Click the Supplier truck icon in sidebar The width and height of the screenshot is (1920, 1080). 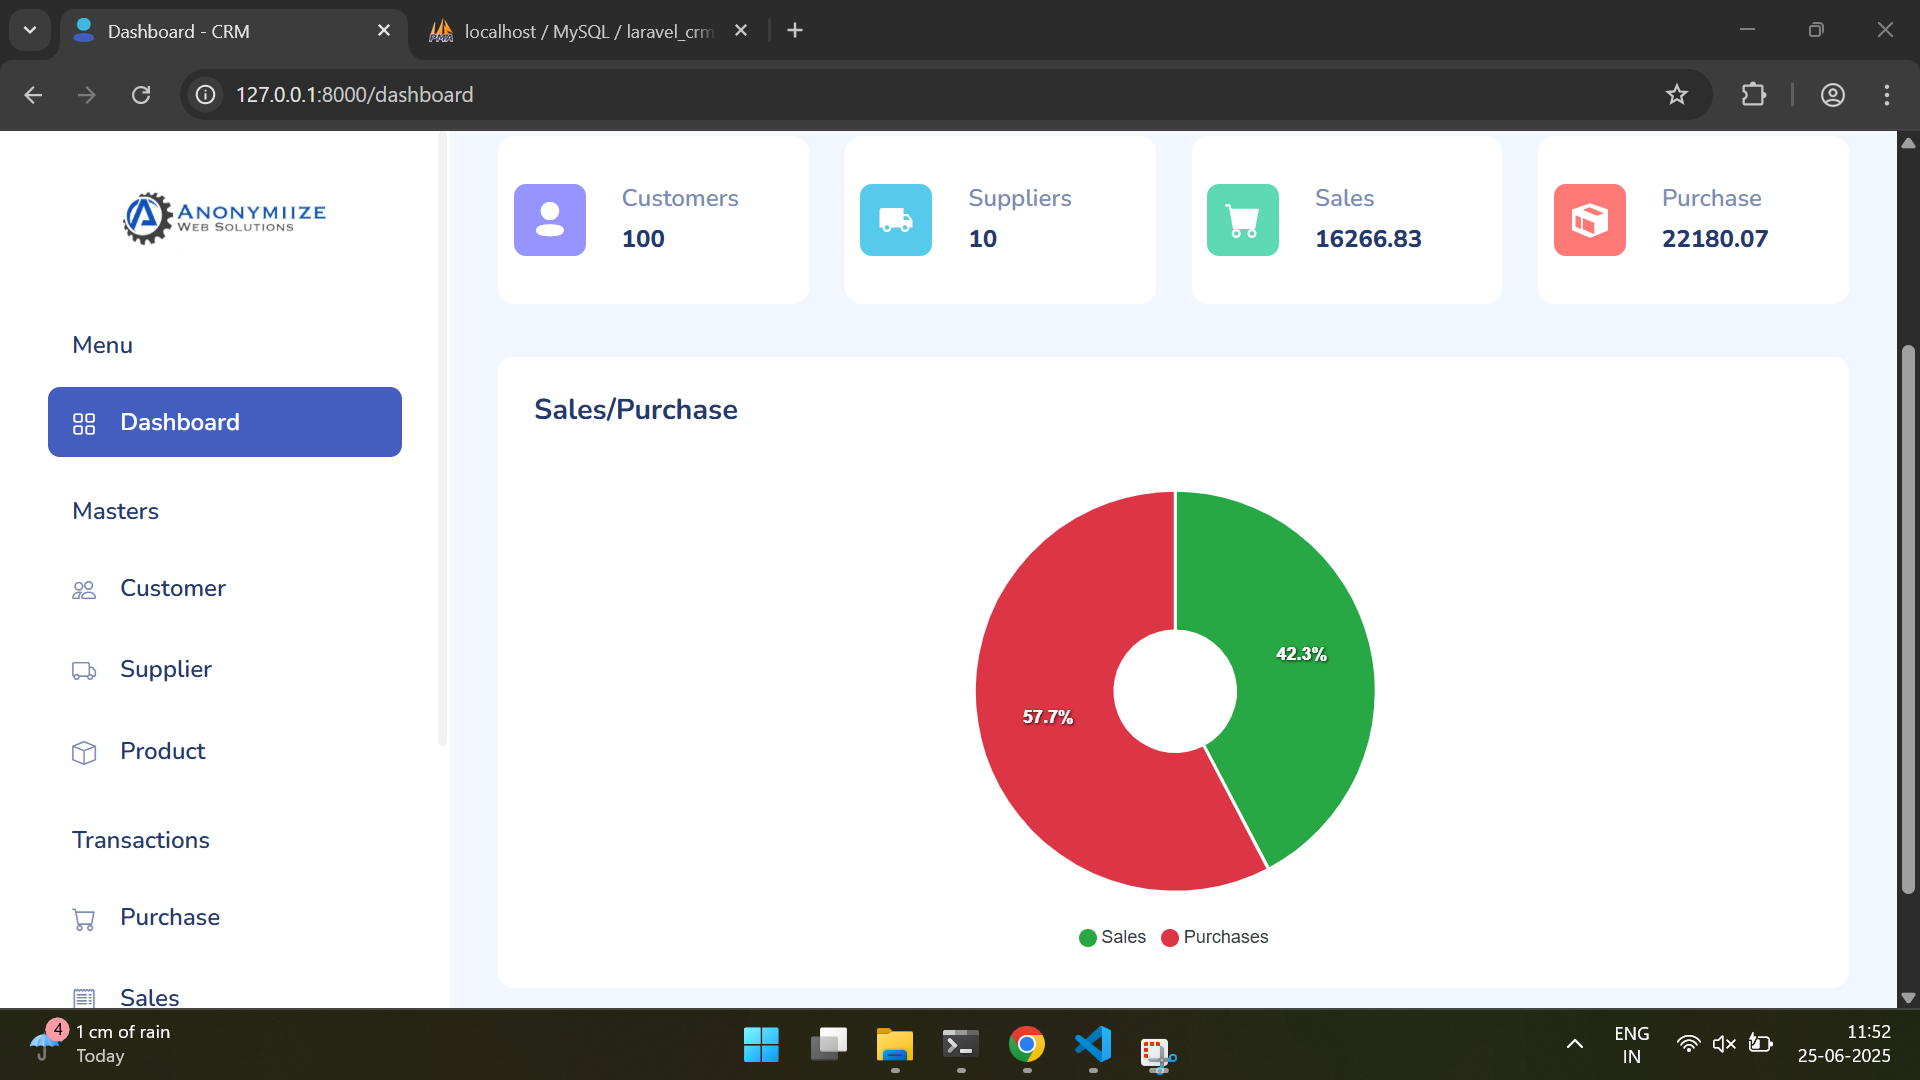pyautogui.click(x=84, y=671)
